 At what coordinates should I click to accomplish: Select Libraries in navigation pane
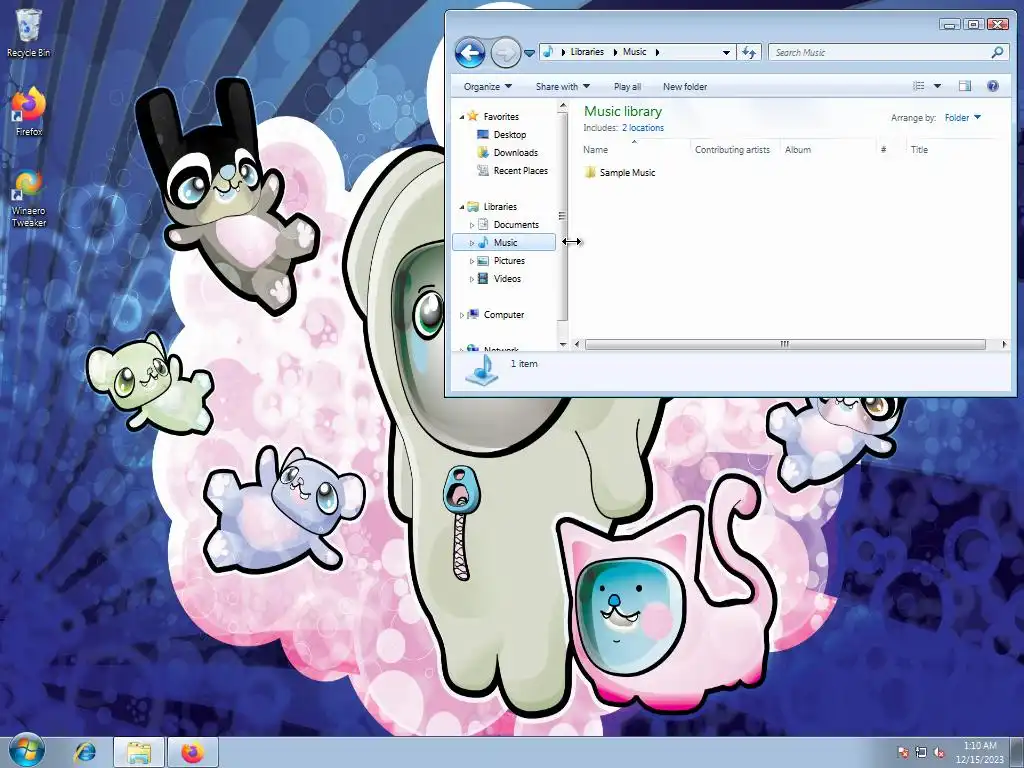pos(500,206)
